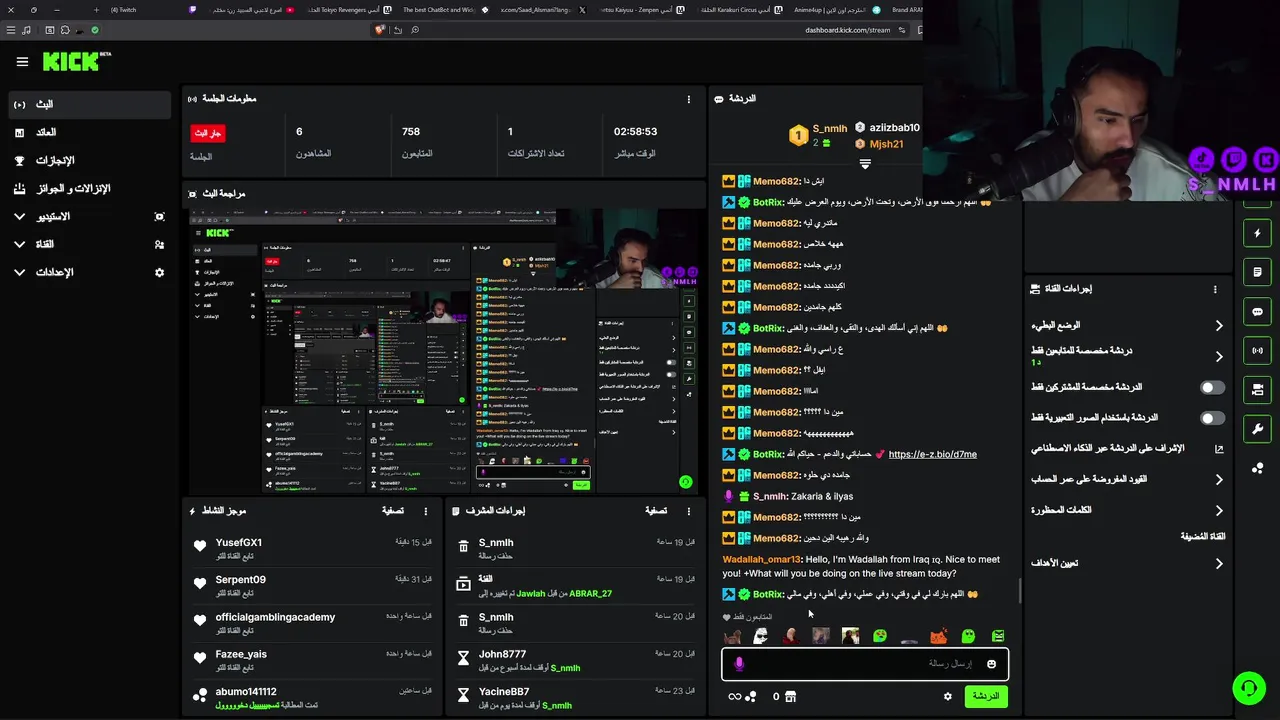This screenshot has width=1280, height=720.
Task: Click the trash icon in top S_nmlh moderator row
Action: (x=463, y=546)
